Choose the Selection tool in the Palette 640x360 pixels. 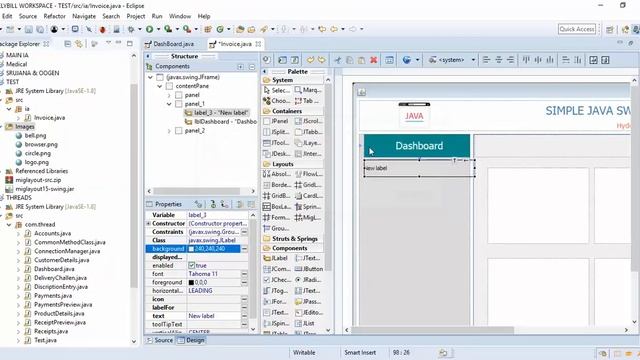tap(277, 90)
